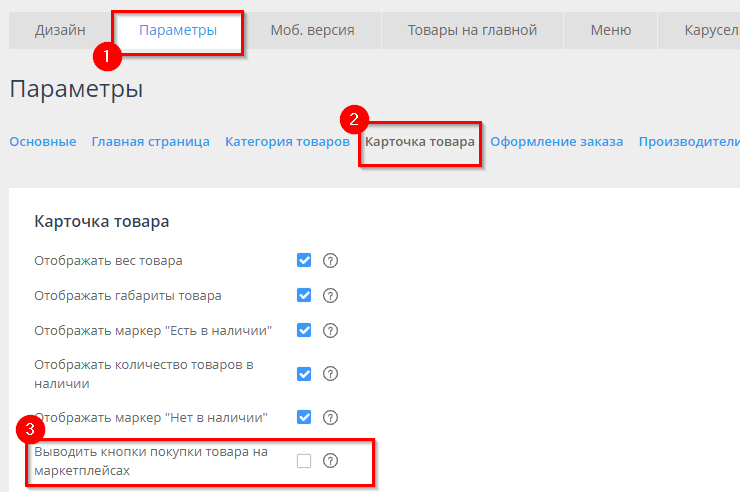Viewport: 740px width, 492px height.
Task: Enable "Выводить кнопки покупки товара на маркетплейсах"
Action: click(x=304, y=461)
